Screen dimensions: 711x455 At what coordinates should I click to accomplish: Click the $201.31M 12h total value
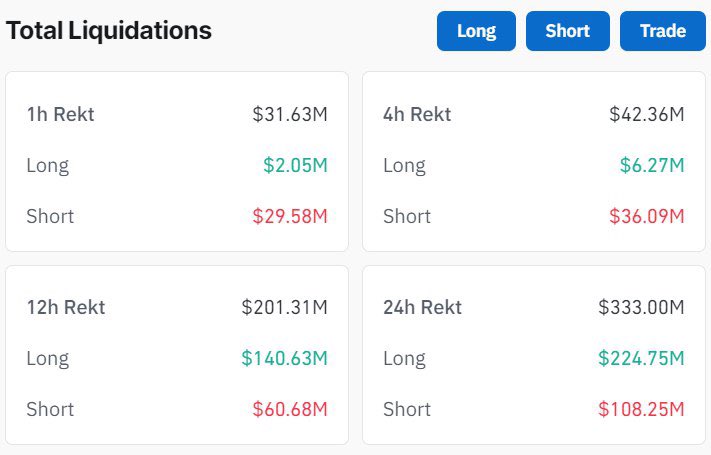(284, 307)
